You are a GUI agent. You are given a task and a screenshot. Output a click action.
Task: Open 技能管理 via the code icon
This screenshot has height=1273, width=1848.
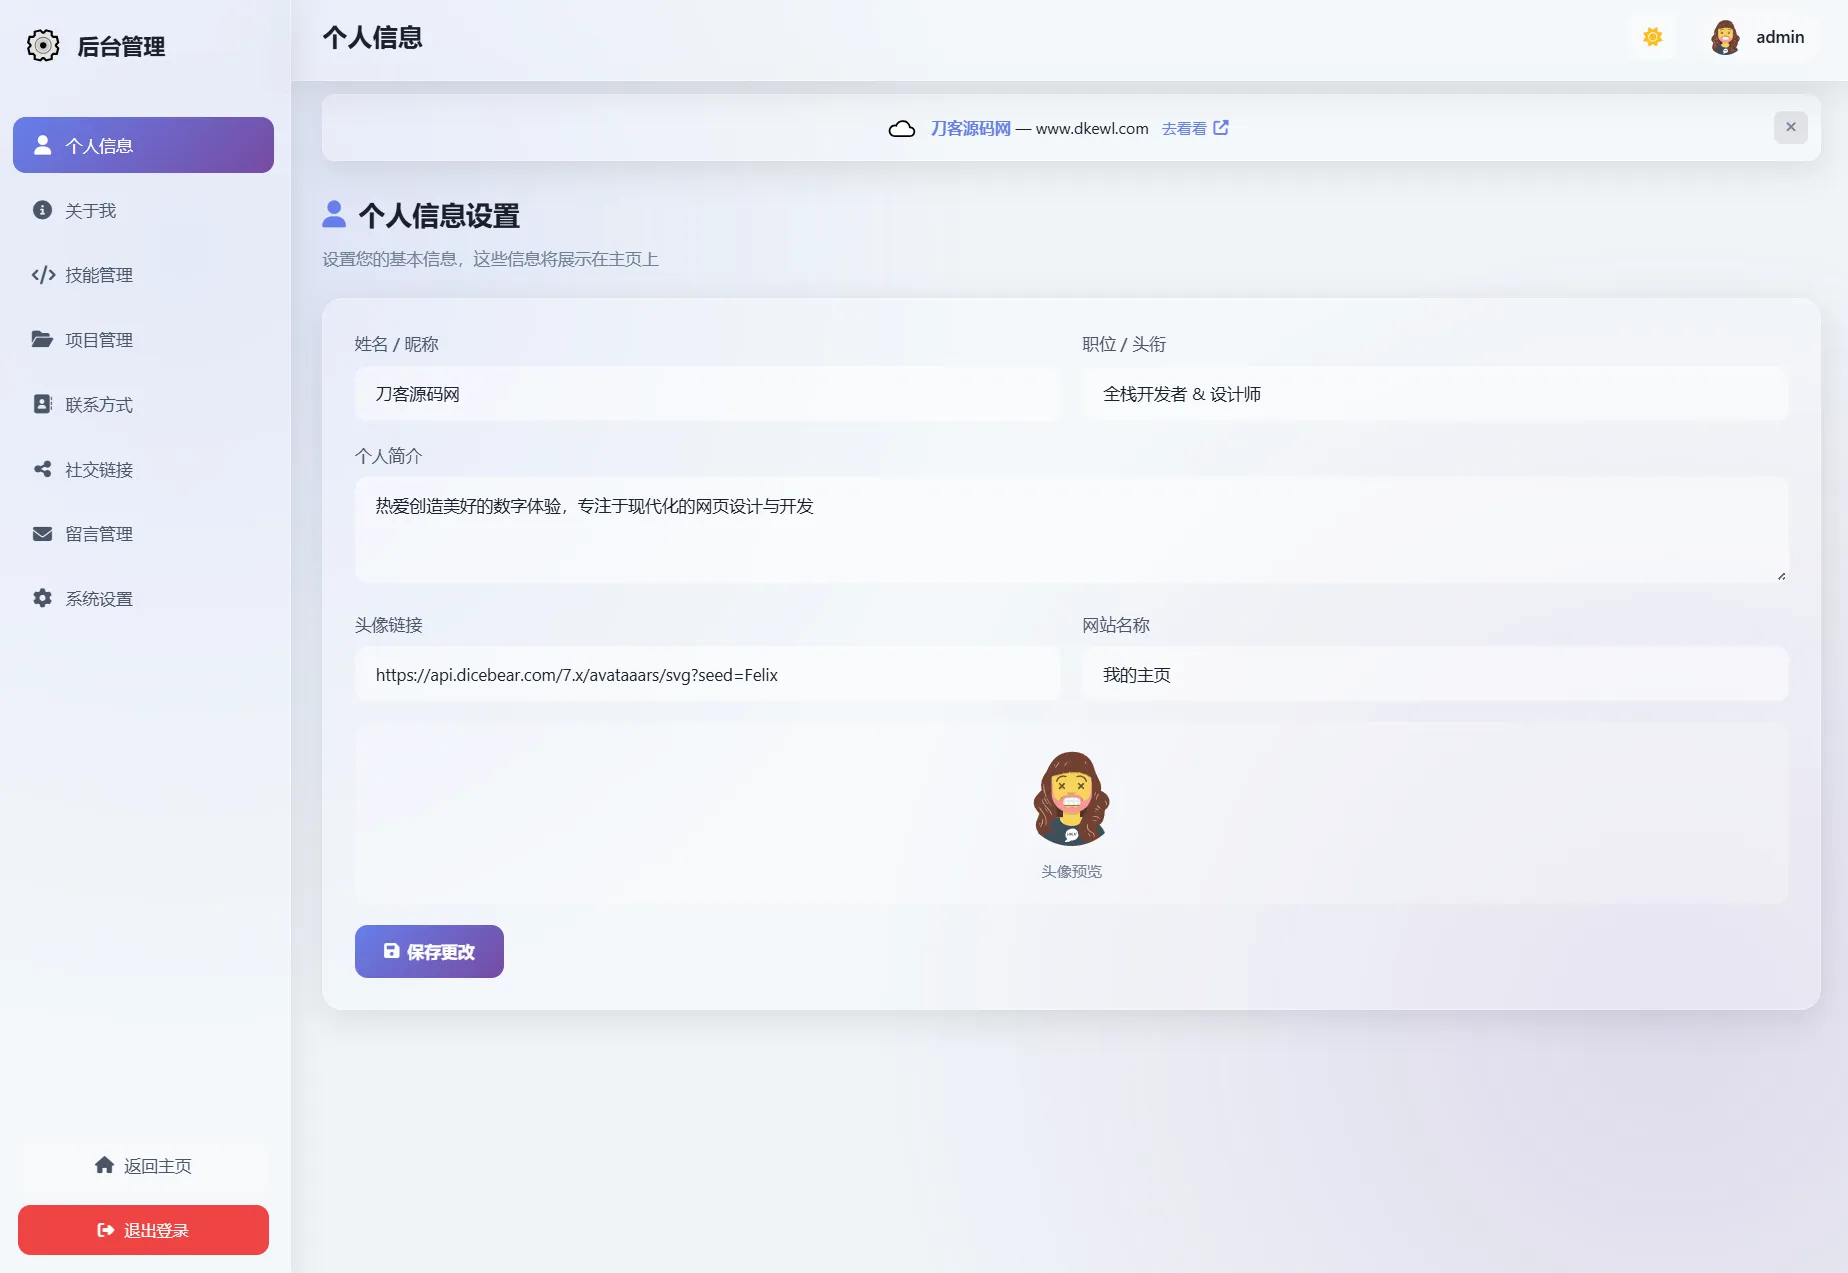click(43, 275)
